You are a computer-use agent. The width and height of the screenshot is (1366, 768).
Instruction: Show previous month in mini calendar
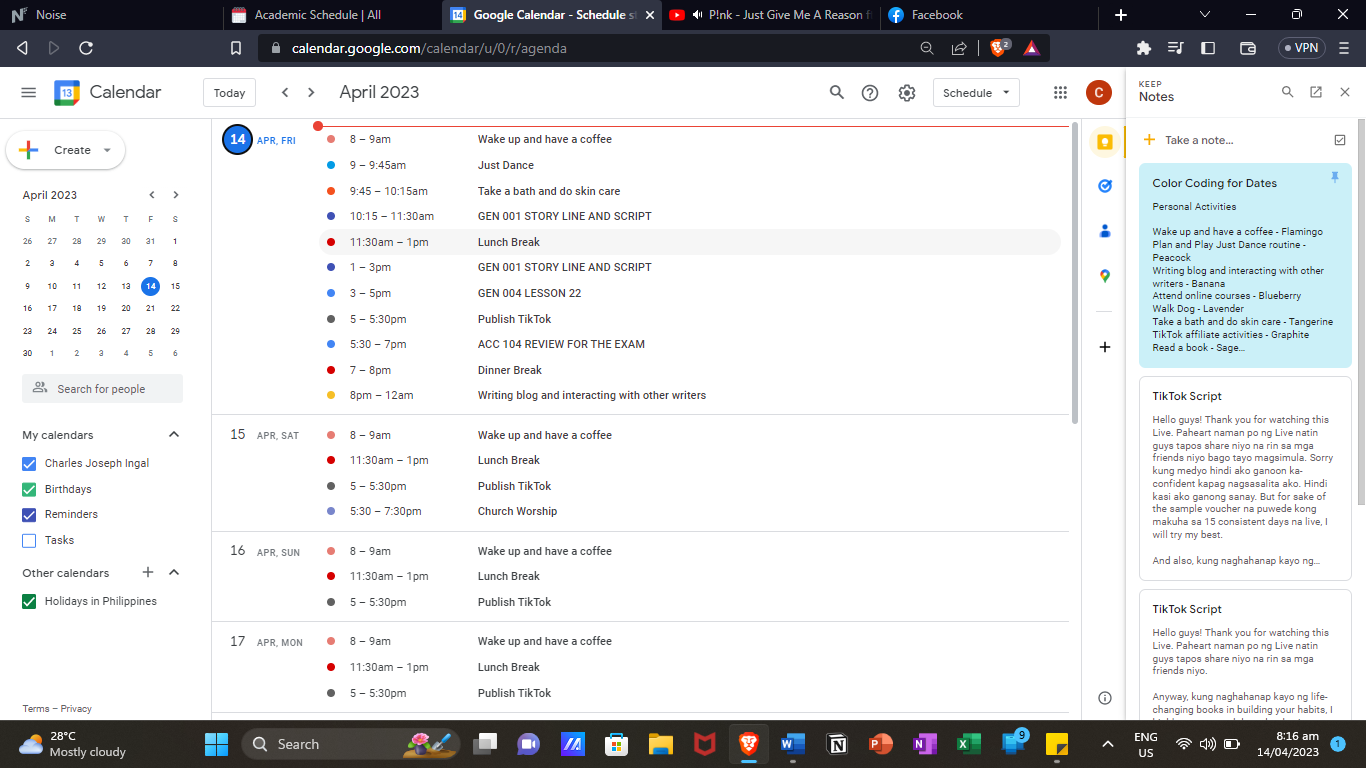(x=152, y=195)
